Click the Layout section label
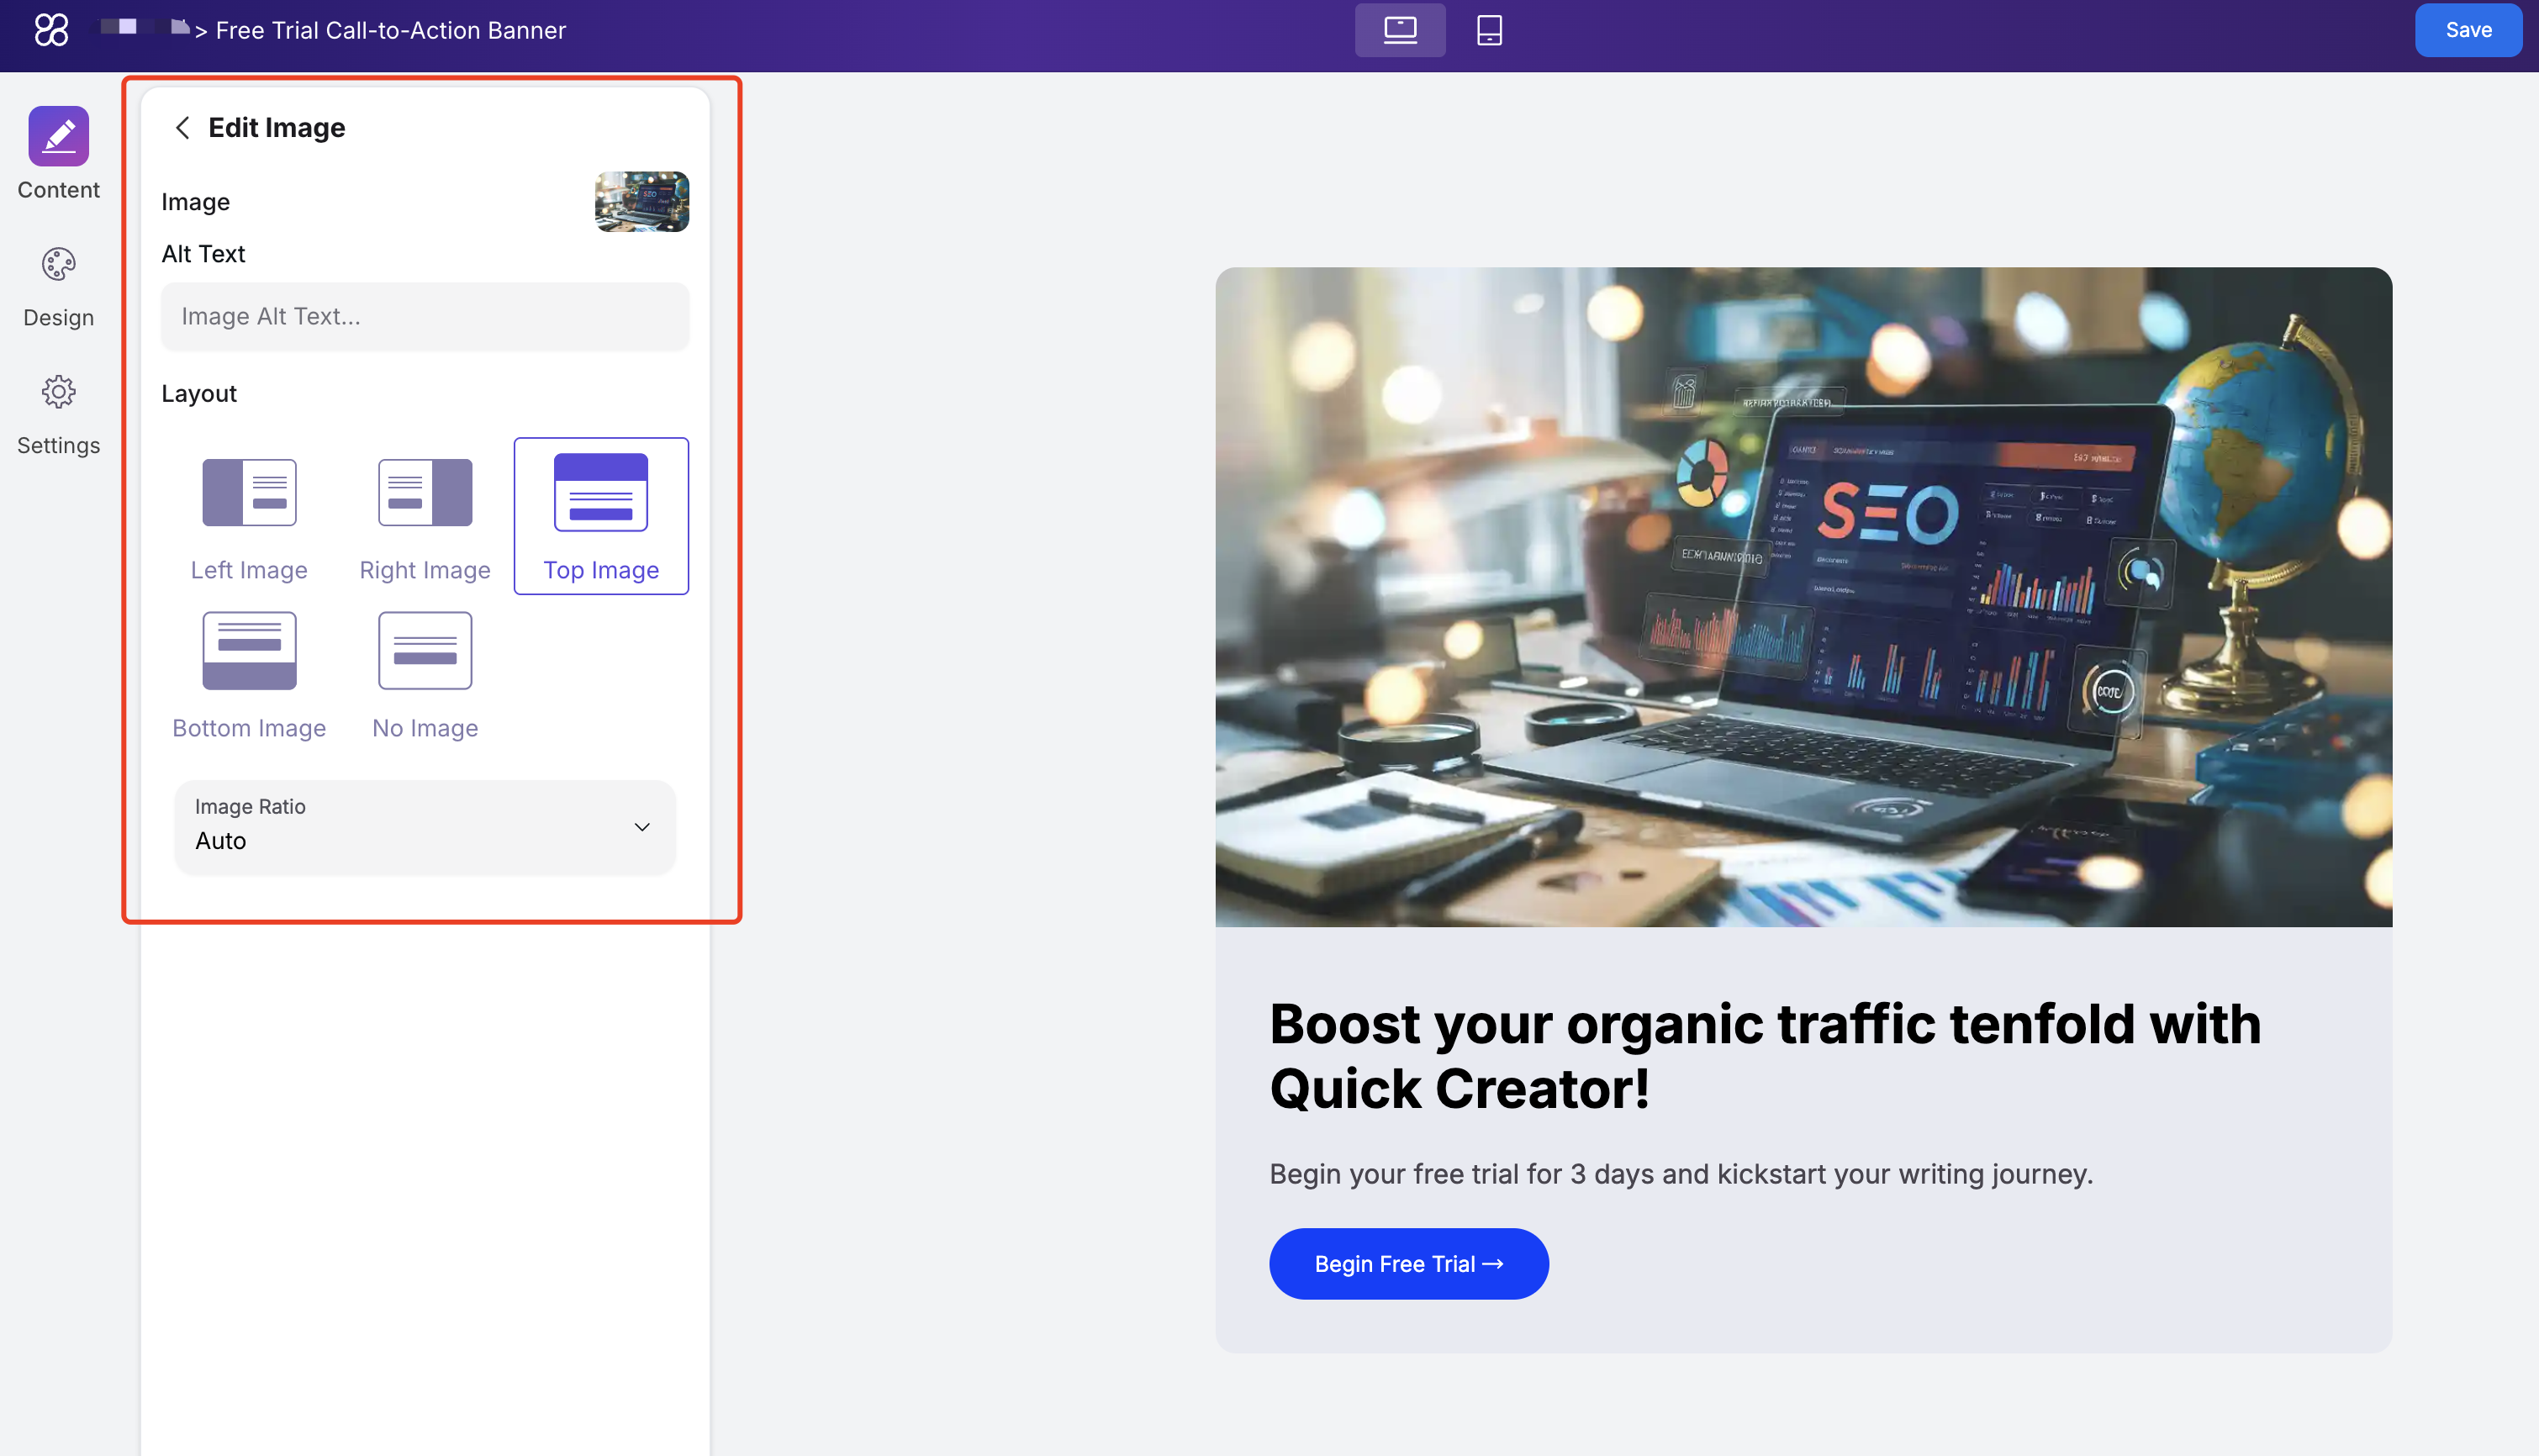The image size is (2539, 1456). (x=199, y=393)
